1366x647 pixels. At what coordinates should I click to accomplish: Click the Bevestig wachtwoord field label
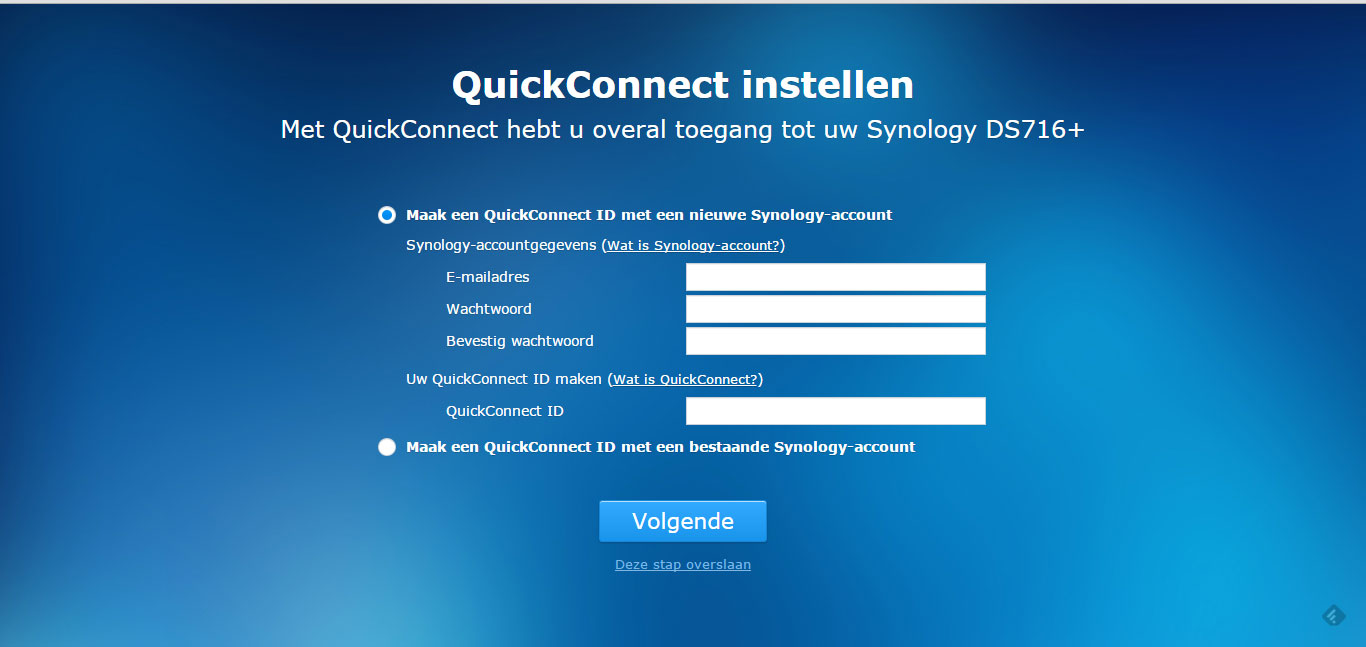coord(520,341)
